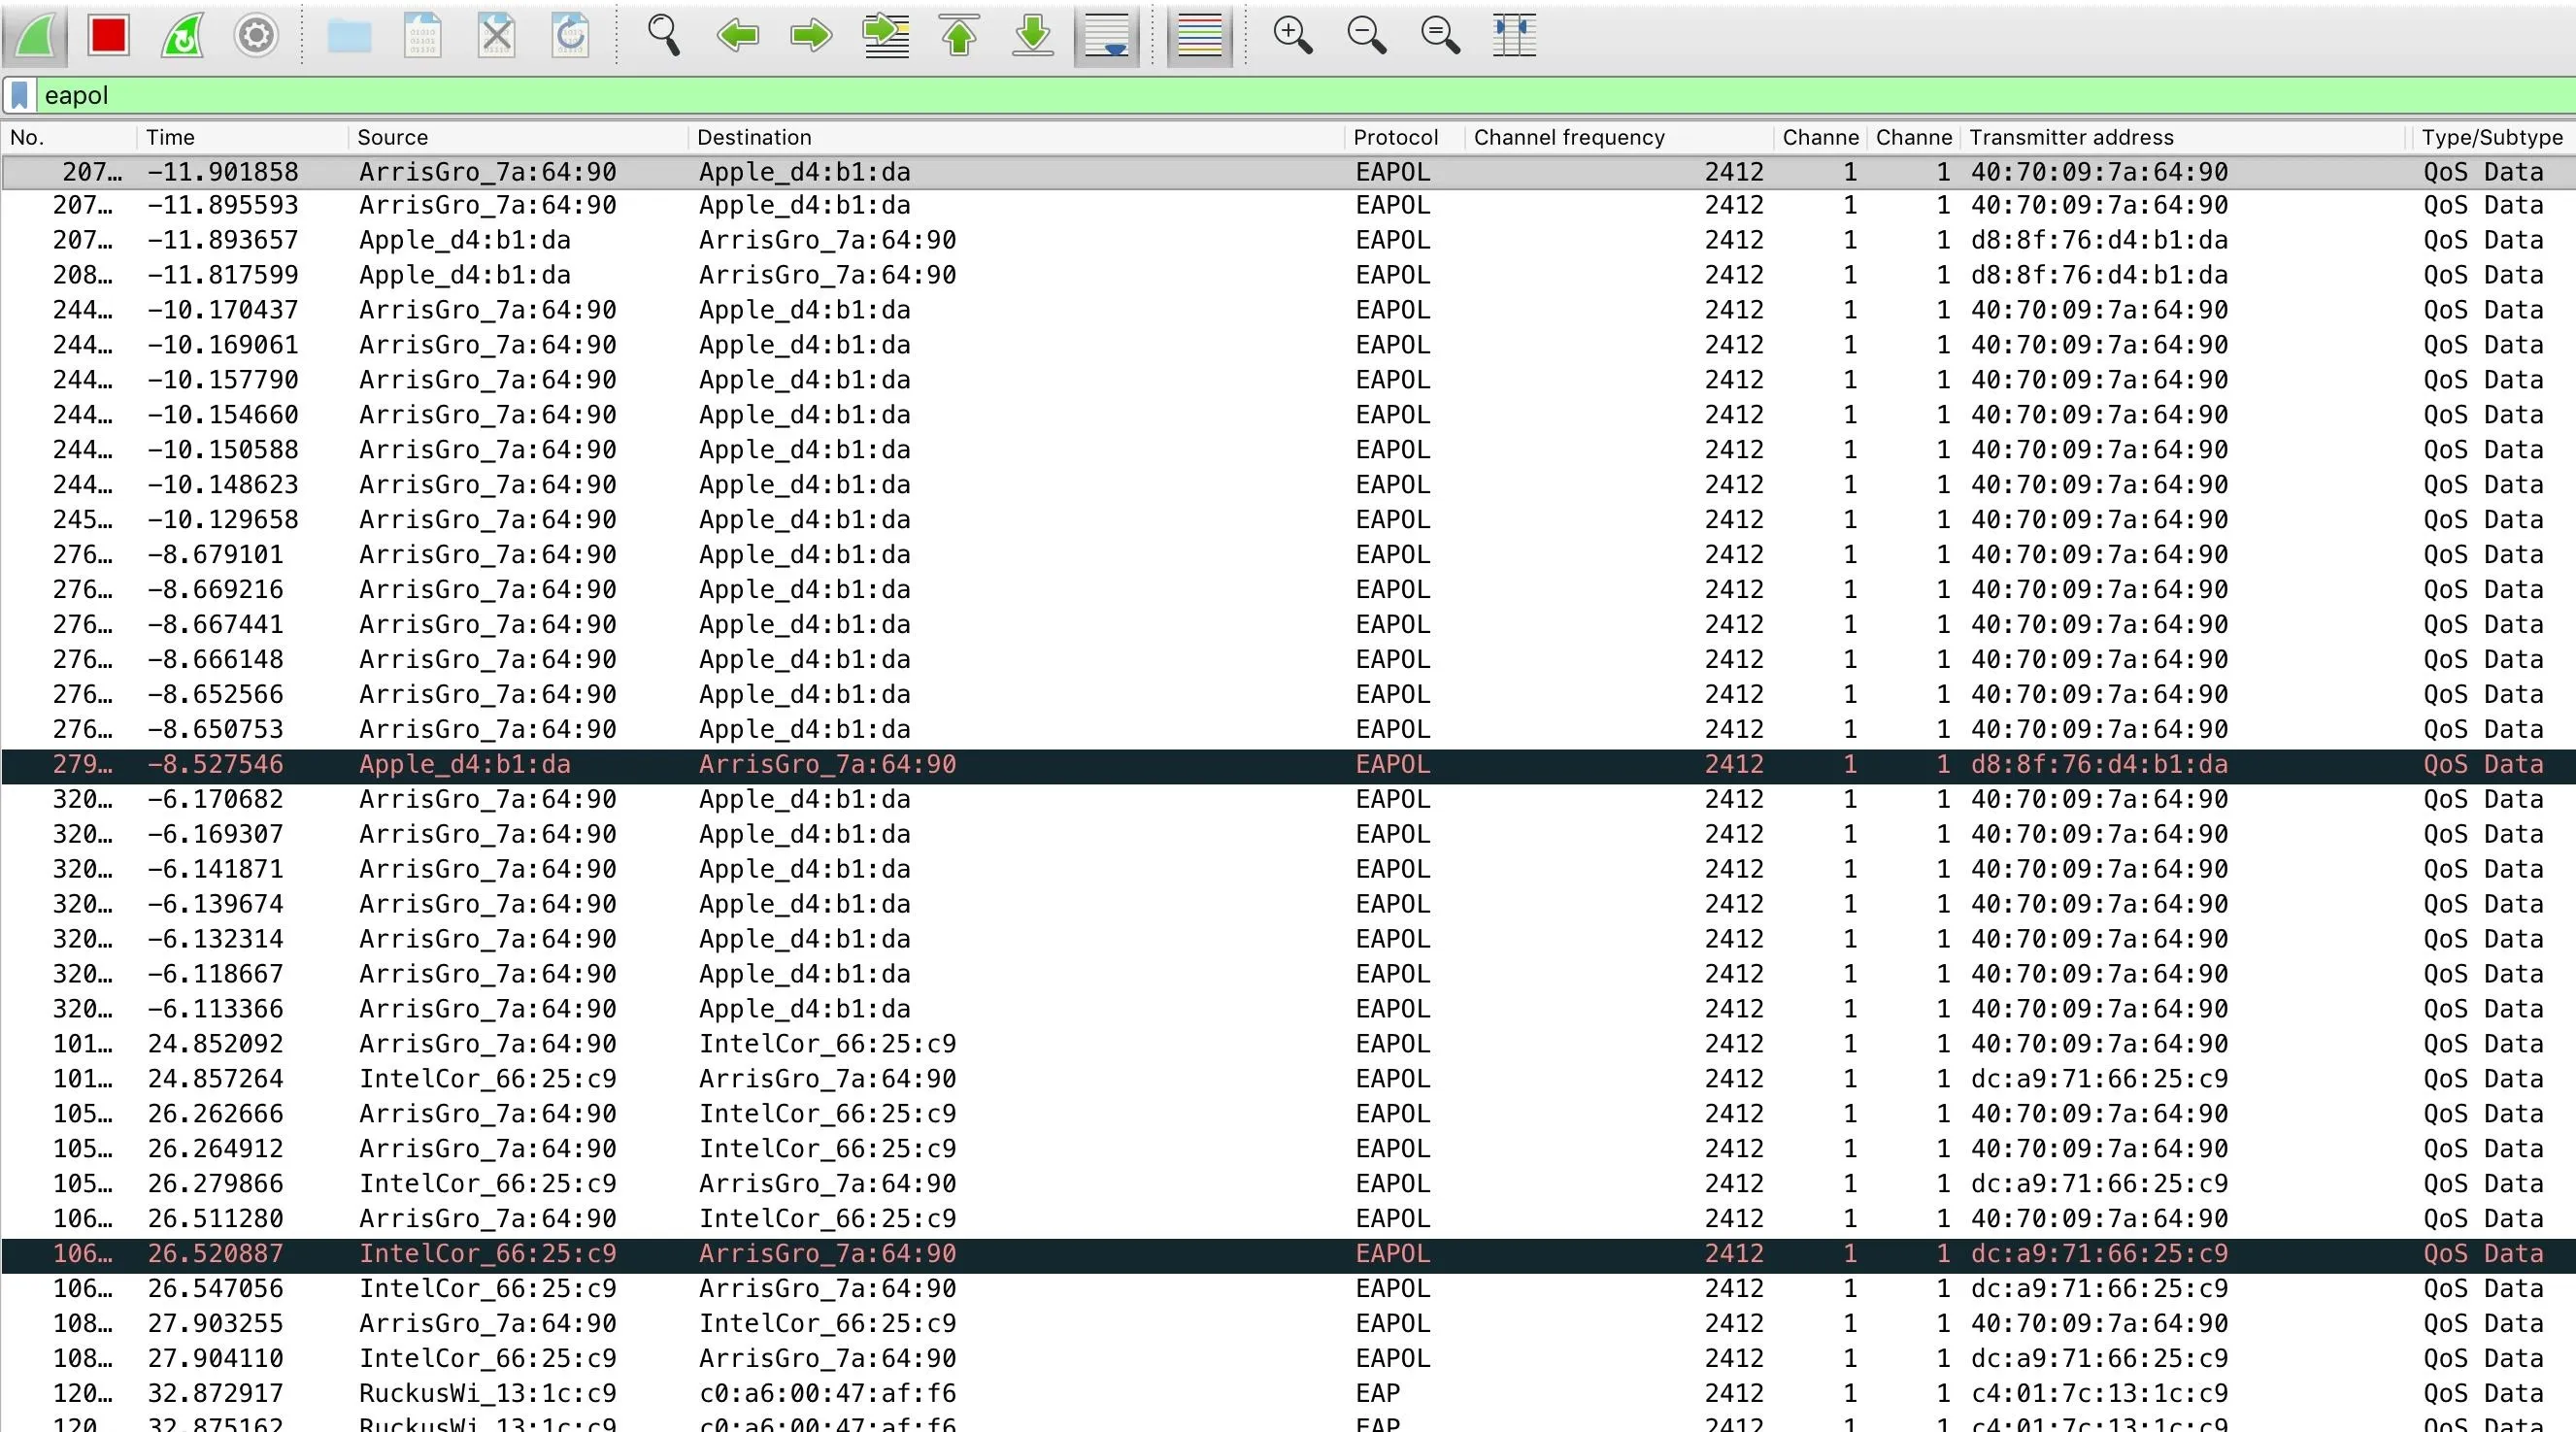The width and height of the screenshot is (2576, 1432).
Task: Sort by the Destination column header
Action: point(1015,137)
